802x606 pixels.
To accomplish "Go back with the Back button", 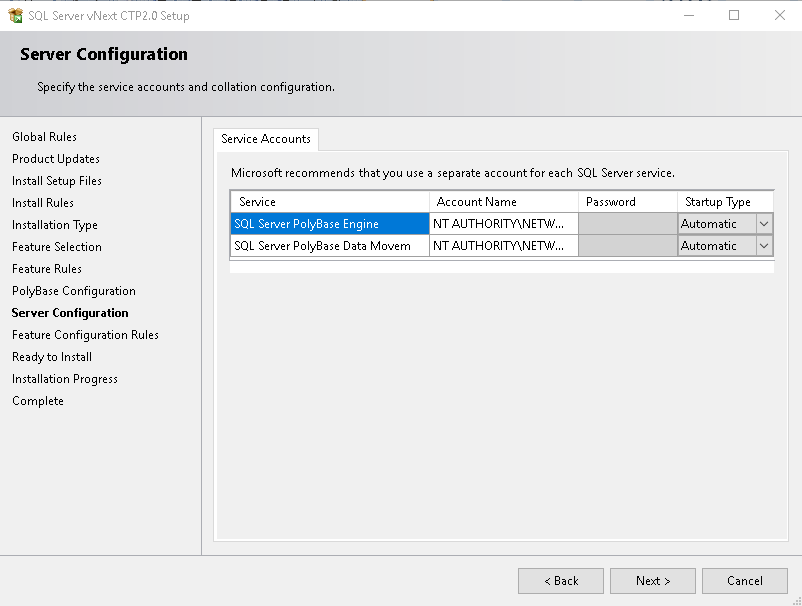I will tap(561, 581).
